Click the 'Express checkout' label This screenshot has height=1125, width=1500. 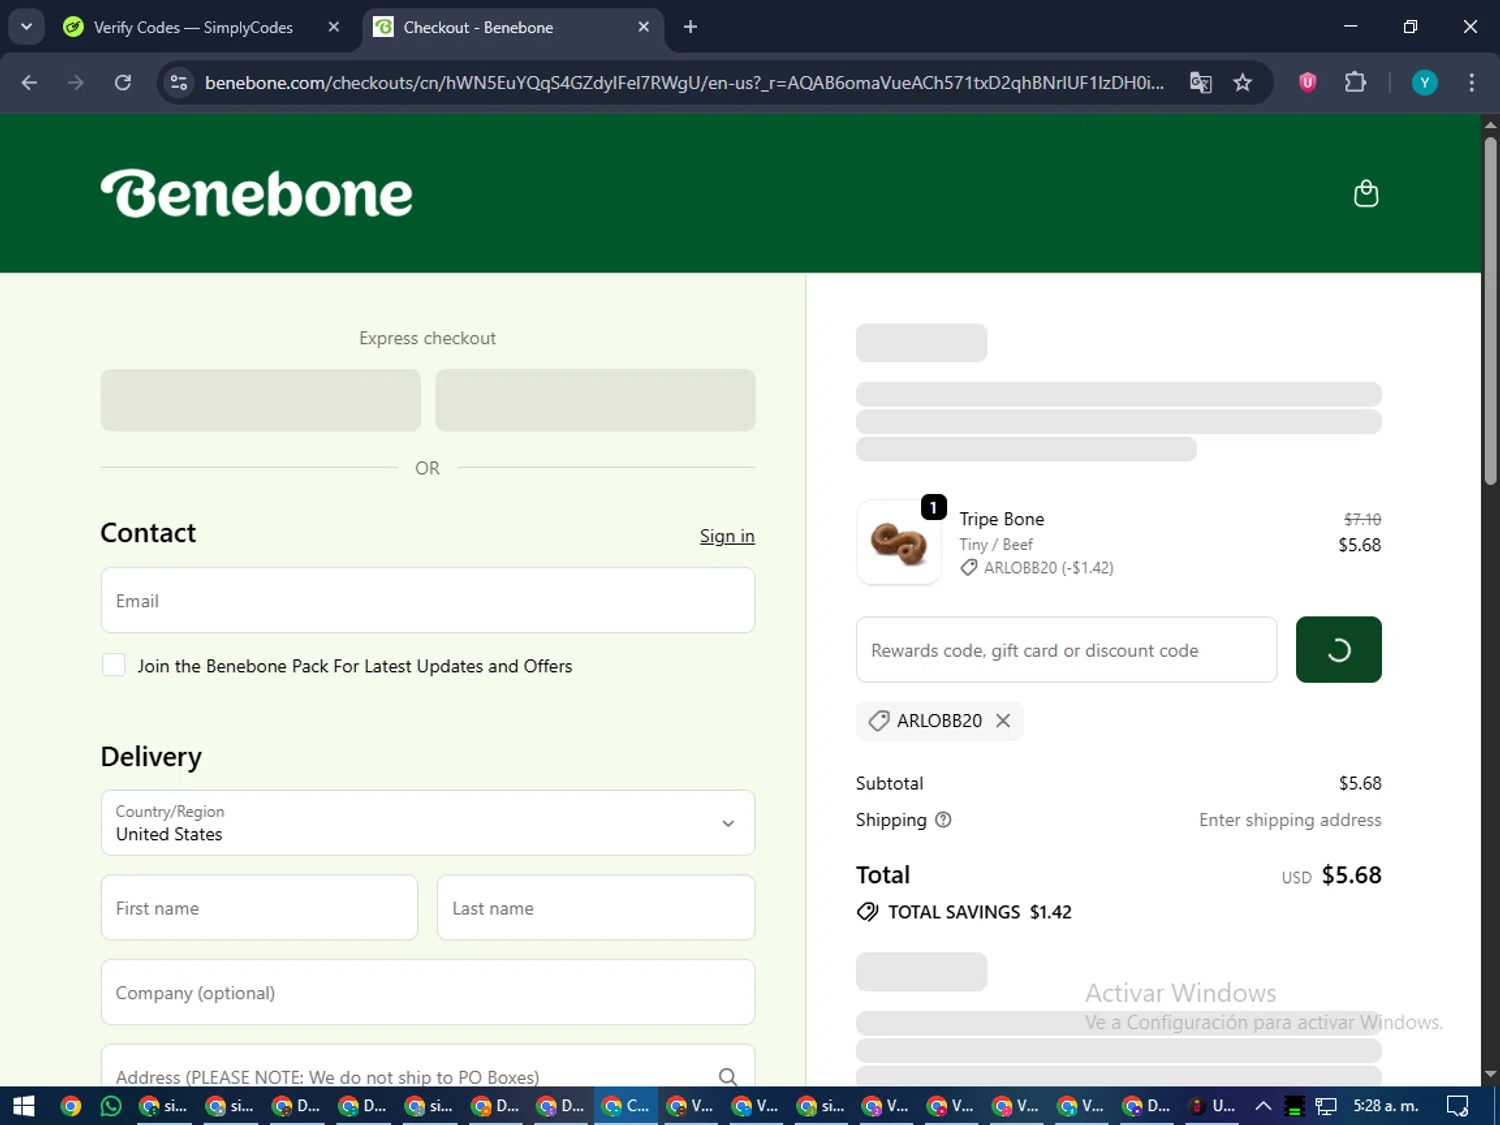[x=427, y=338]
